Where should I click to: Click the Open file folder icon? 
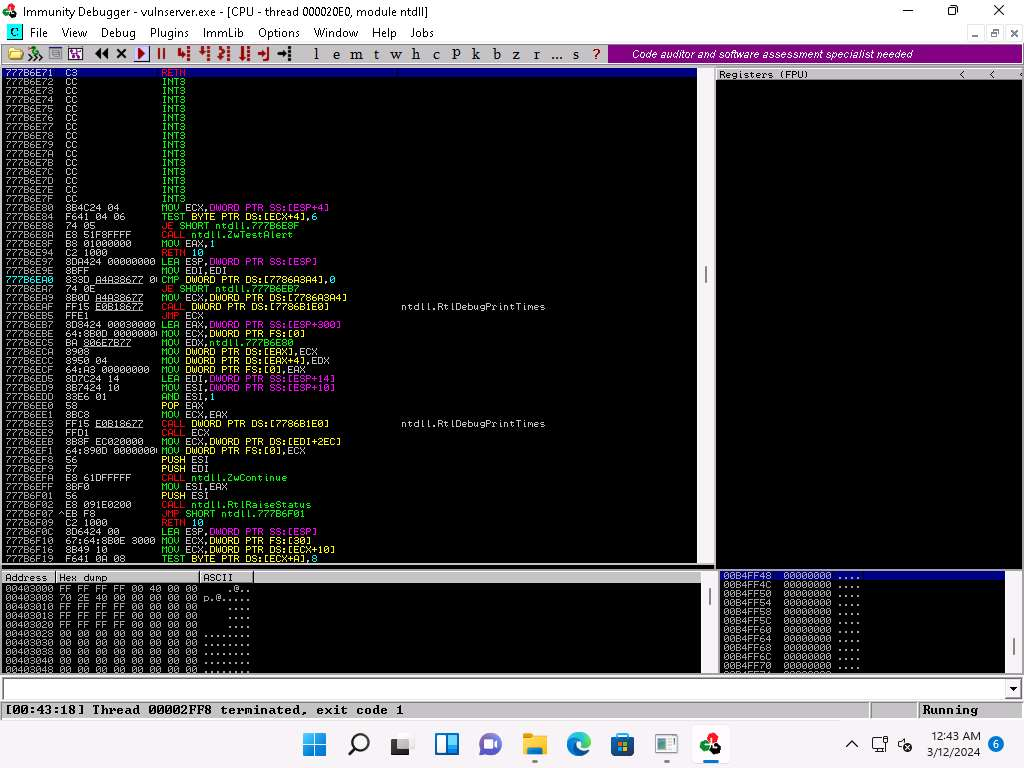(15, 54)
